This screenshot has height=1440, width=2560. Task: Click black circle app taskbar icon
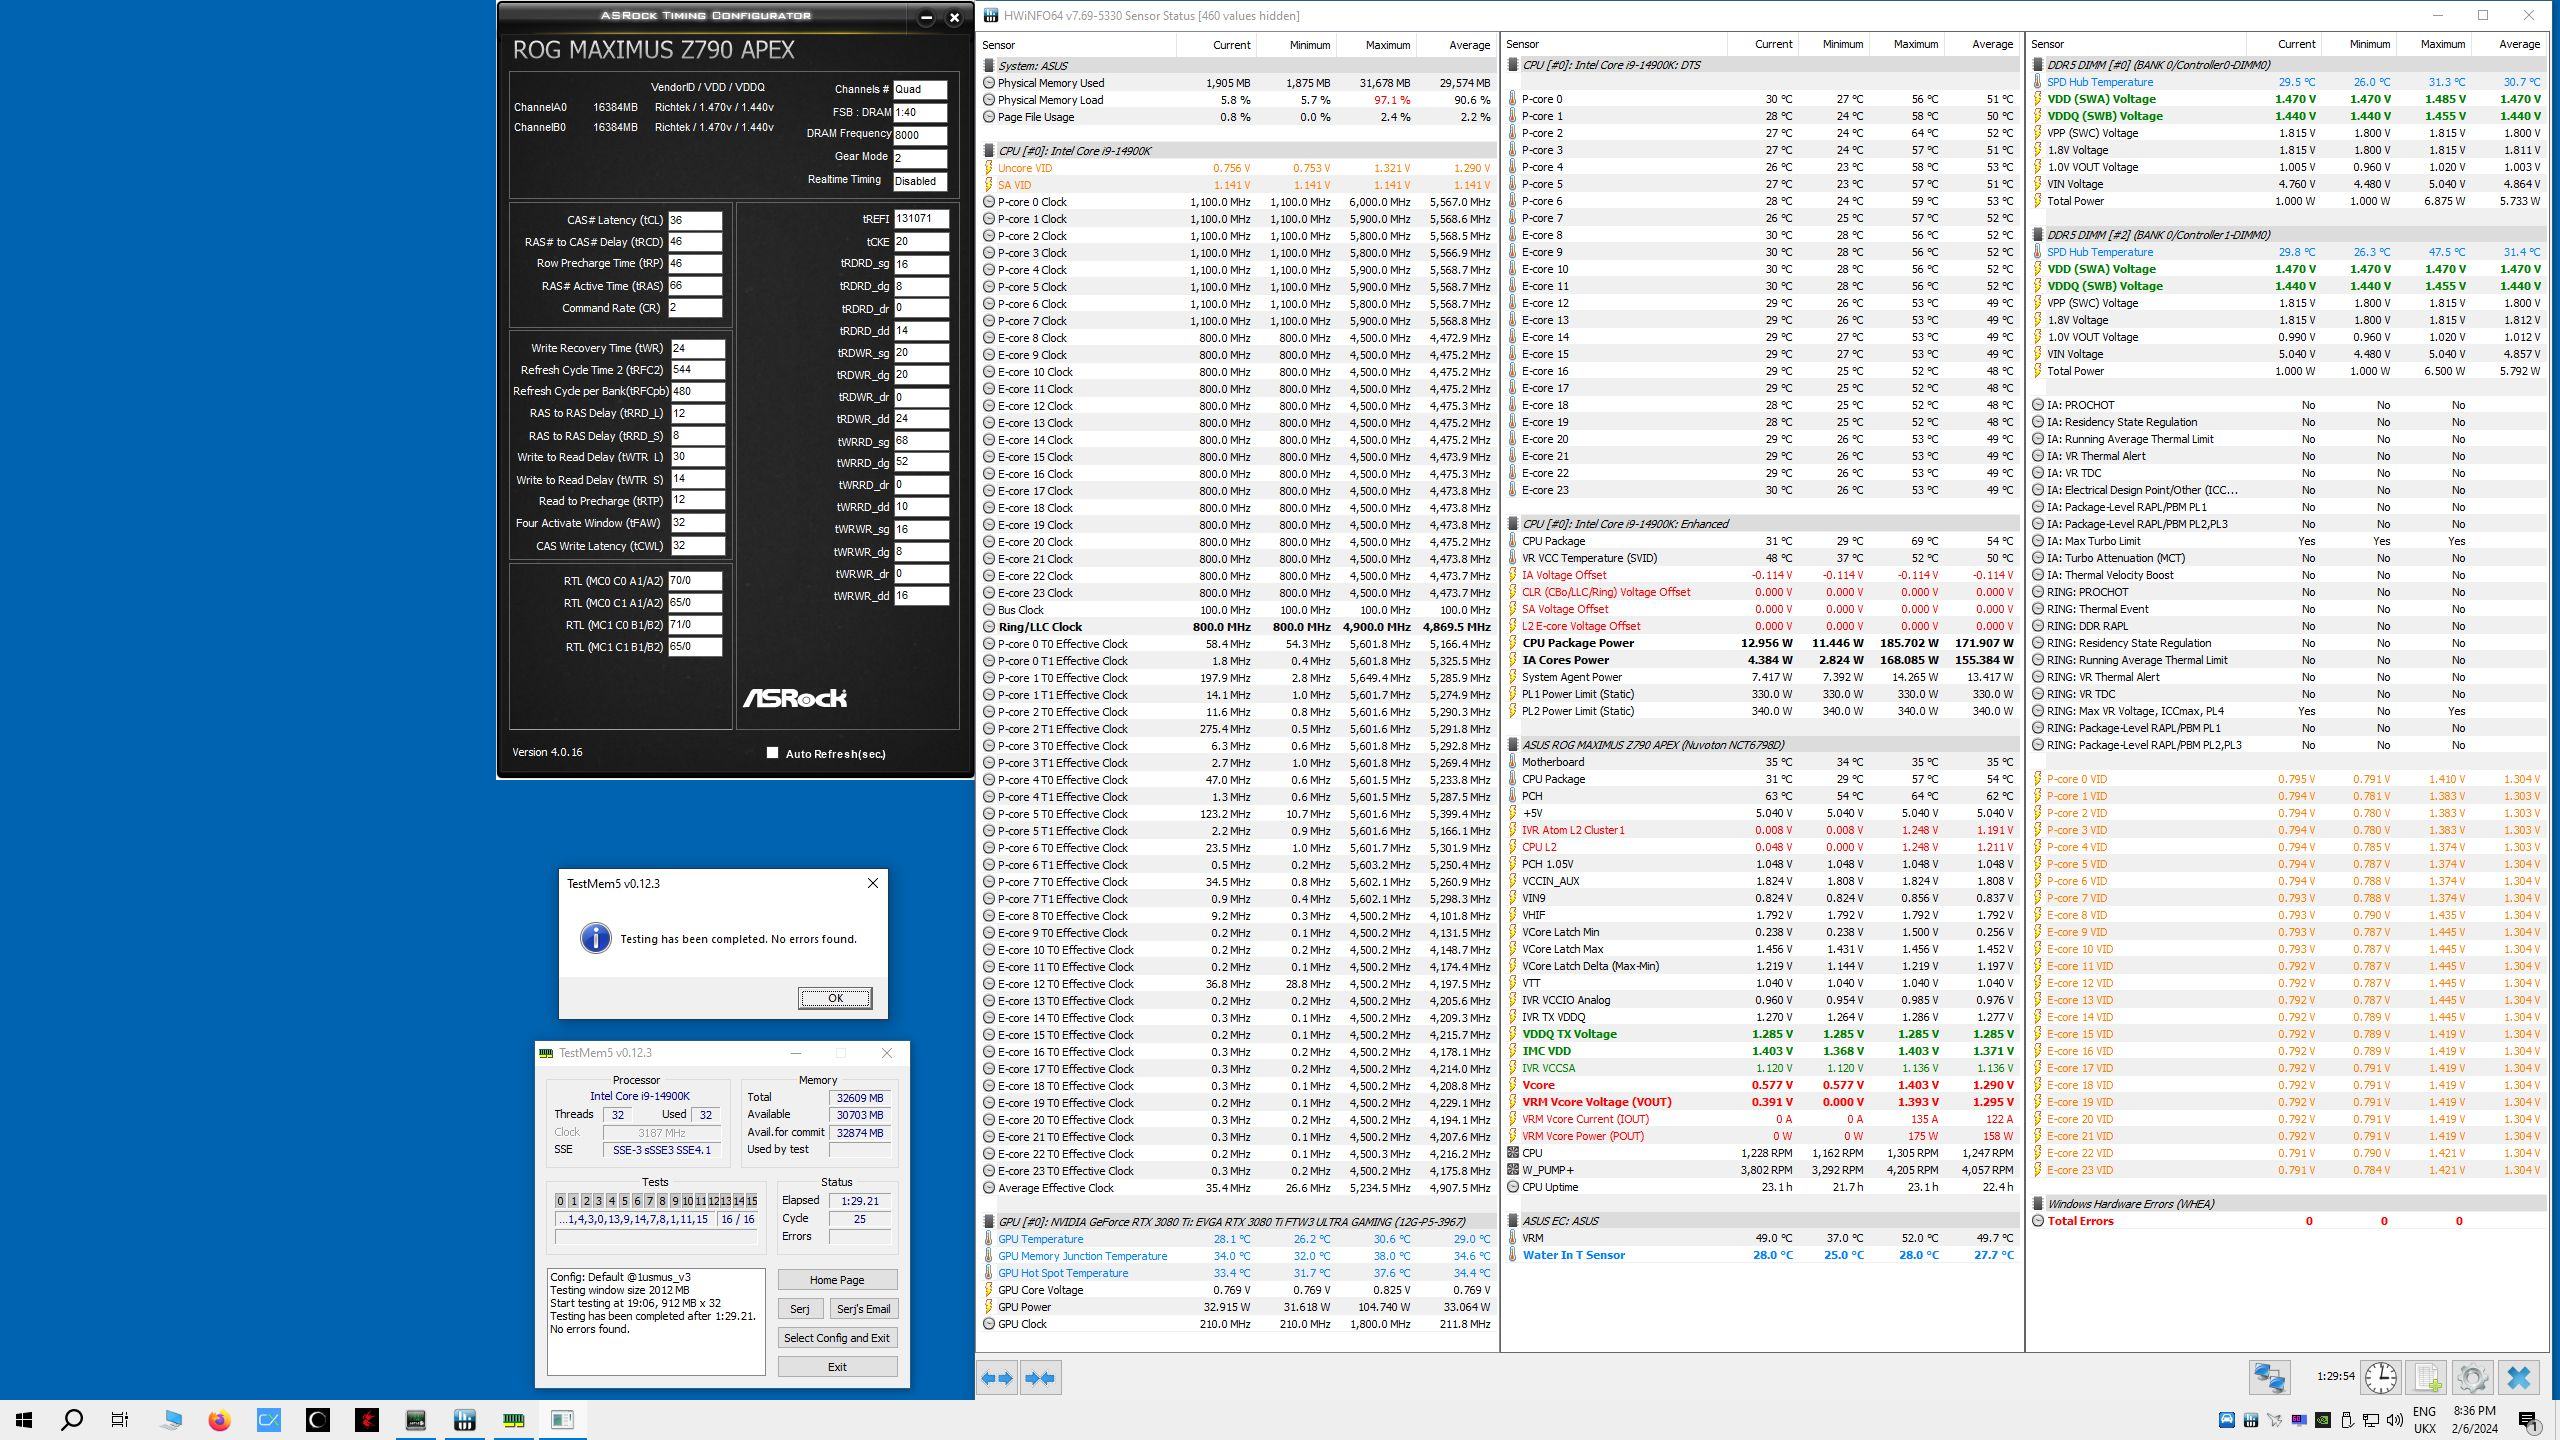pyautogui.click(x=318, y=1419)
